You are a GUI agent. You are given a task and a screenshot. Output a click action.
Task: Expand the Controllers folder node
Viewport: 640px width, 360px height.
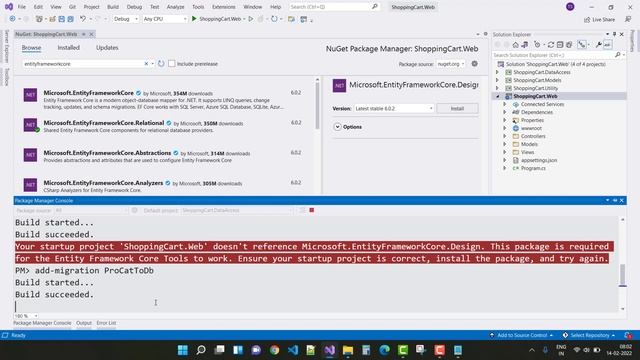[x=505, y=136]
